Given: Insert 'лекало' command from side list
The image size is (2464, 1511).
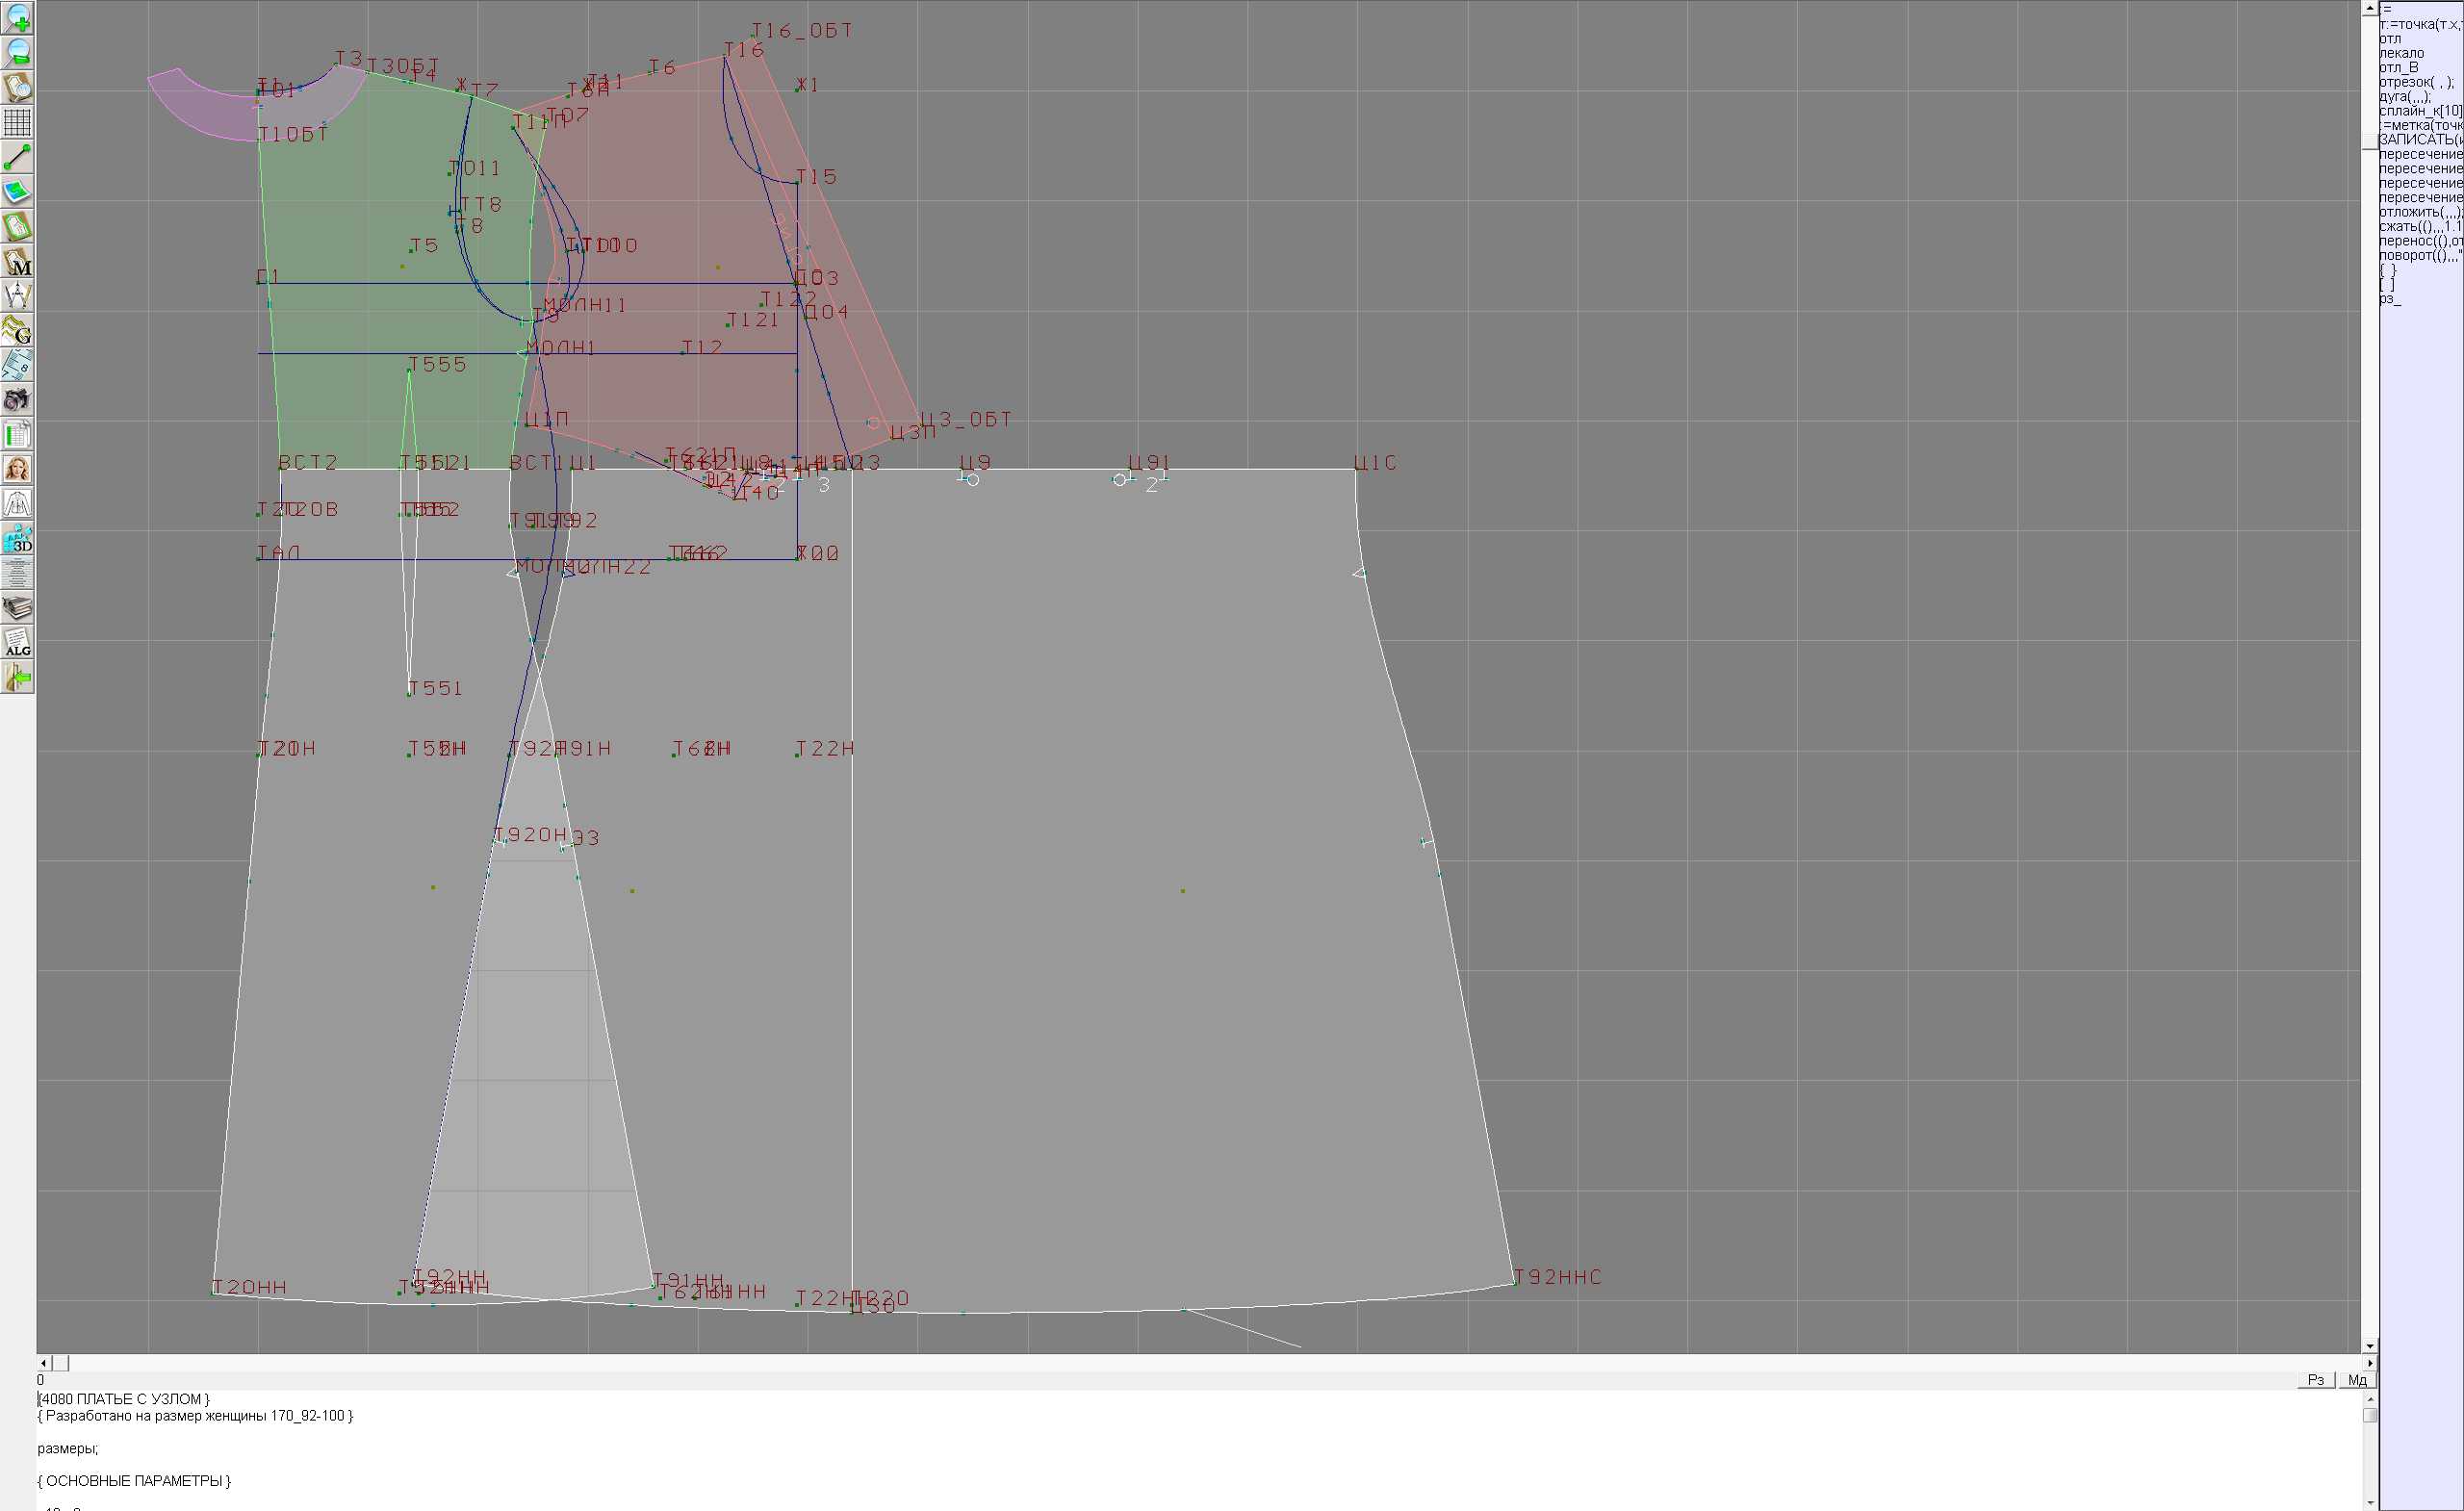Looking at the screenshot, I should pos(2402,53).
